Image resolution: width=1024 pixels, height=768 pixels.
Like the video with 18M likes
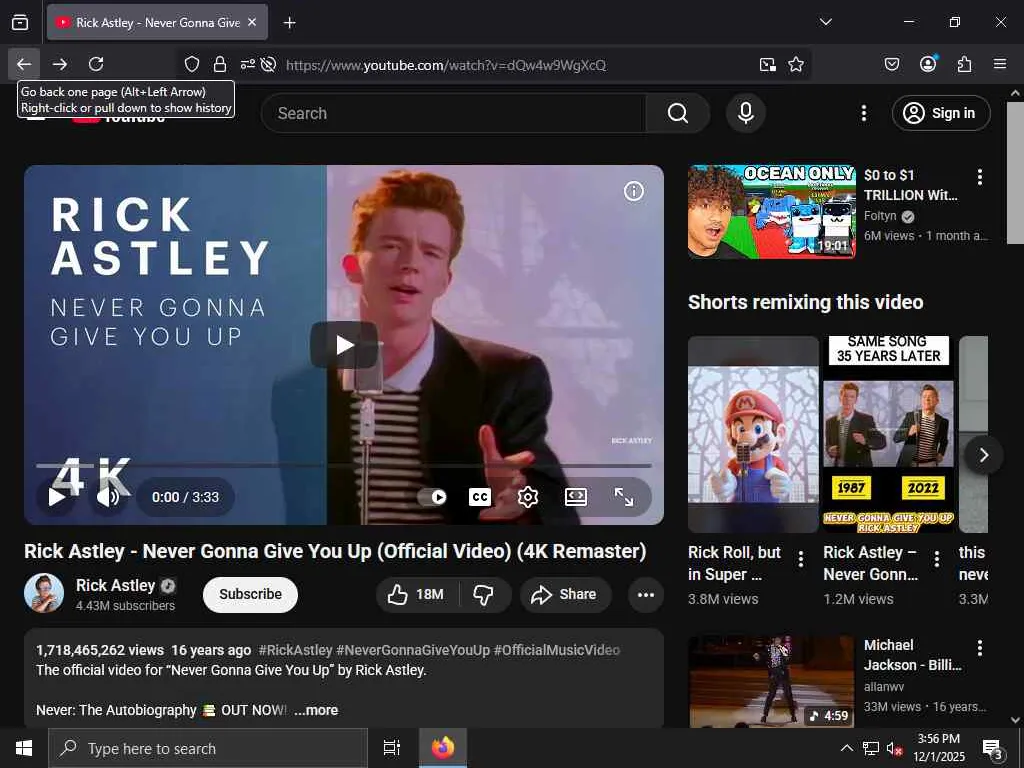tap(416, 594)
